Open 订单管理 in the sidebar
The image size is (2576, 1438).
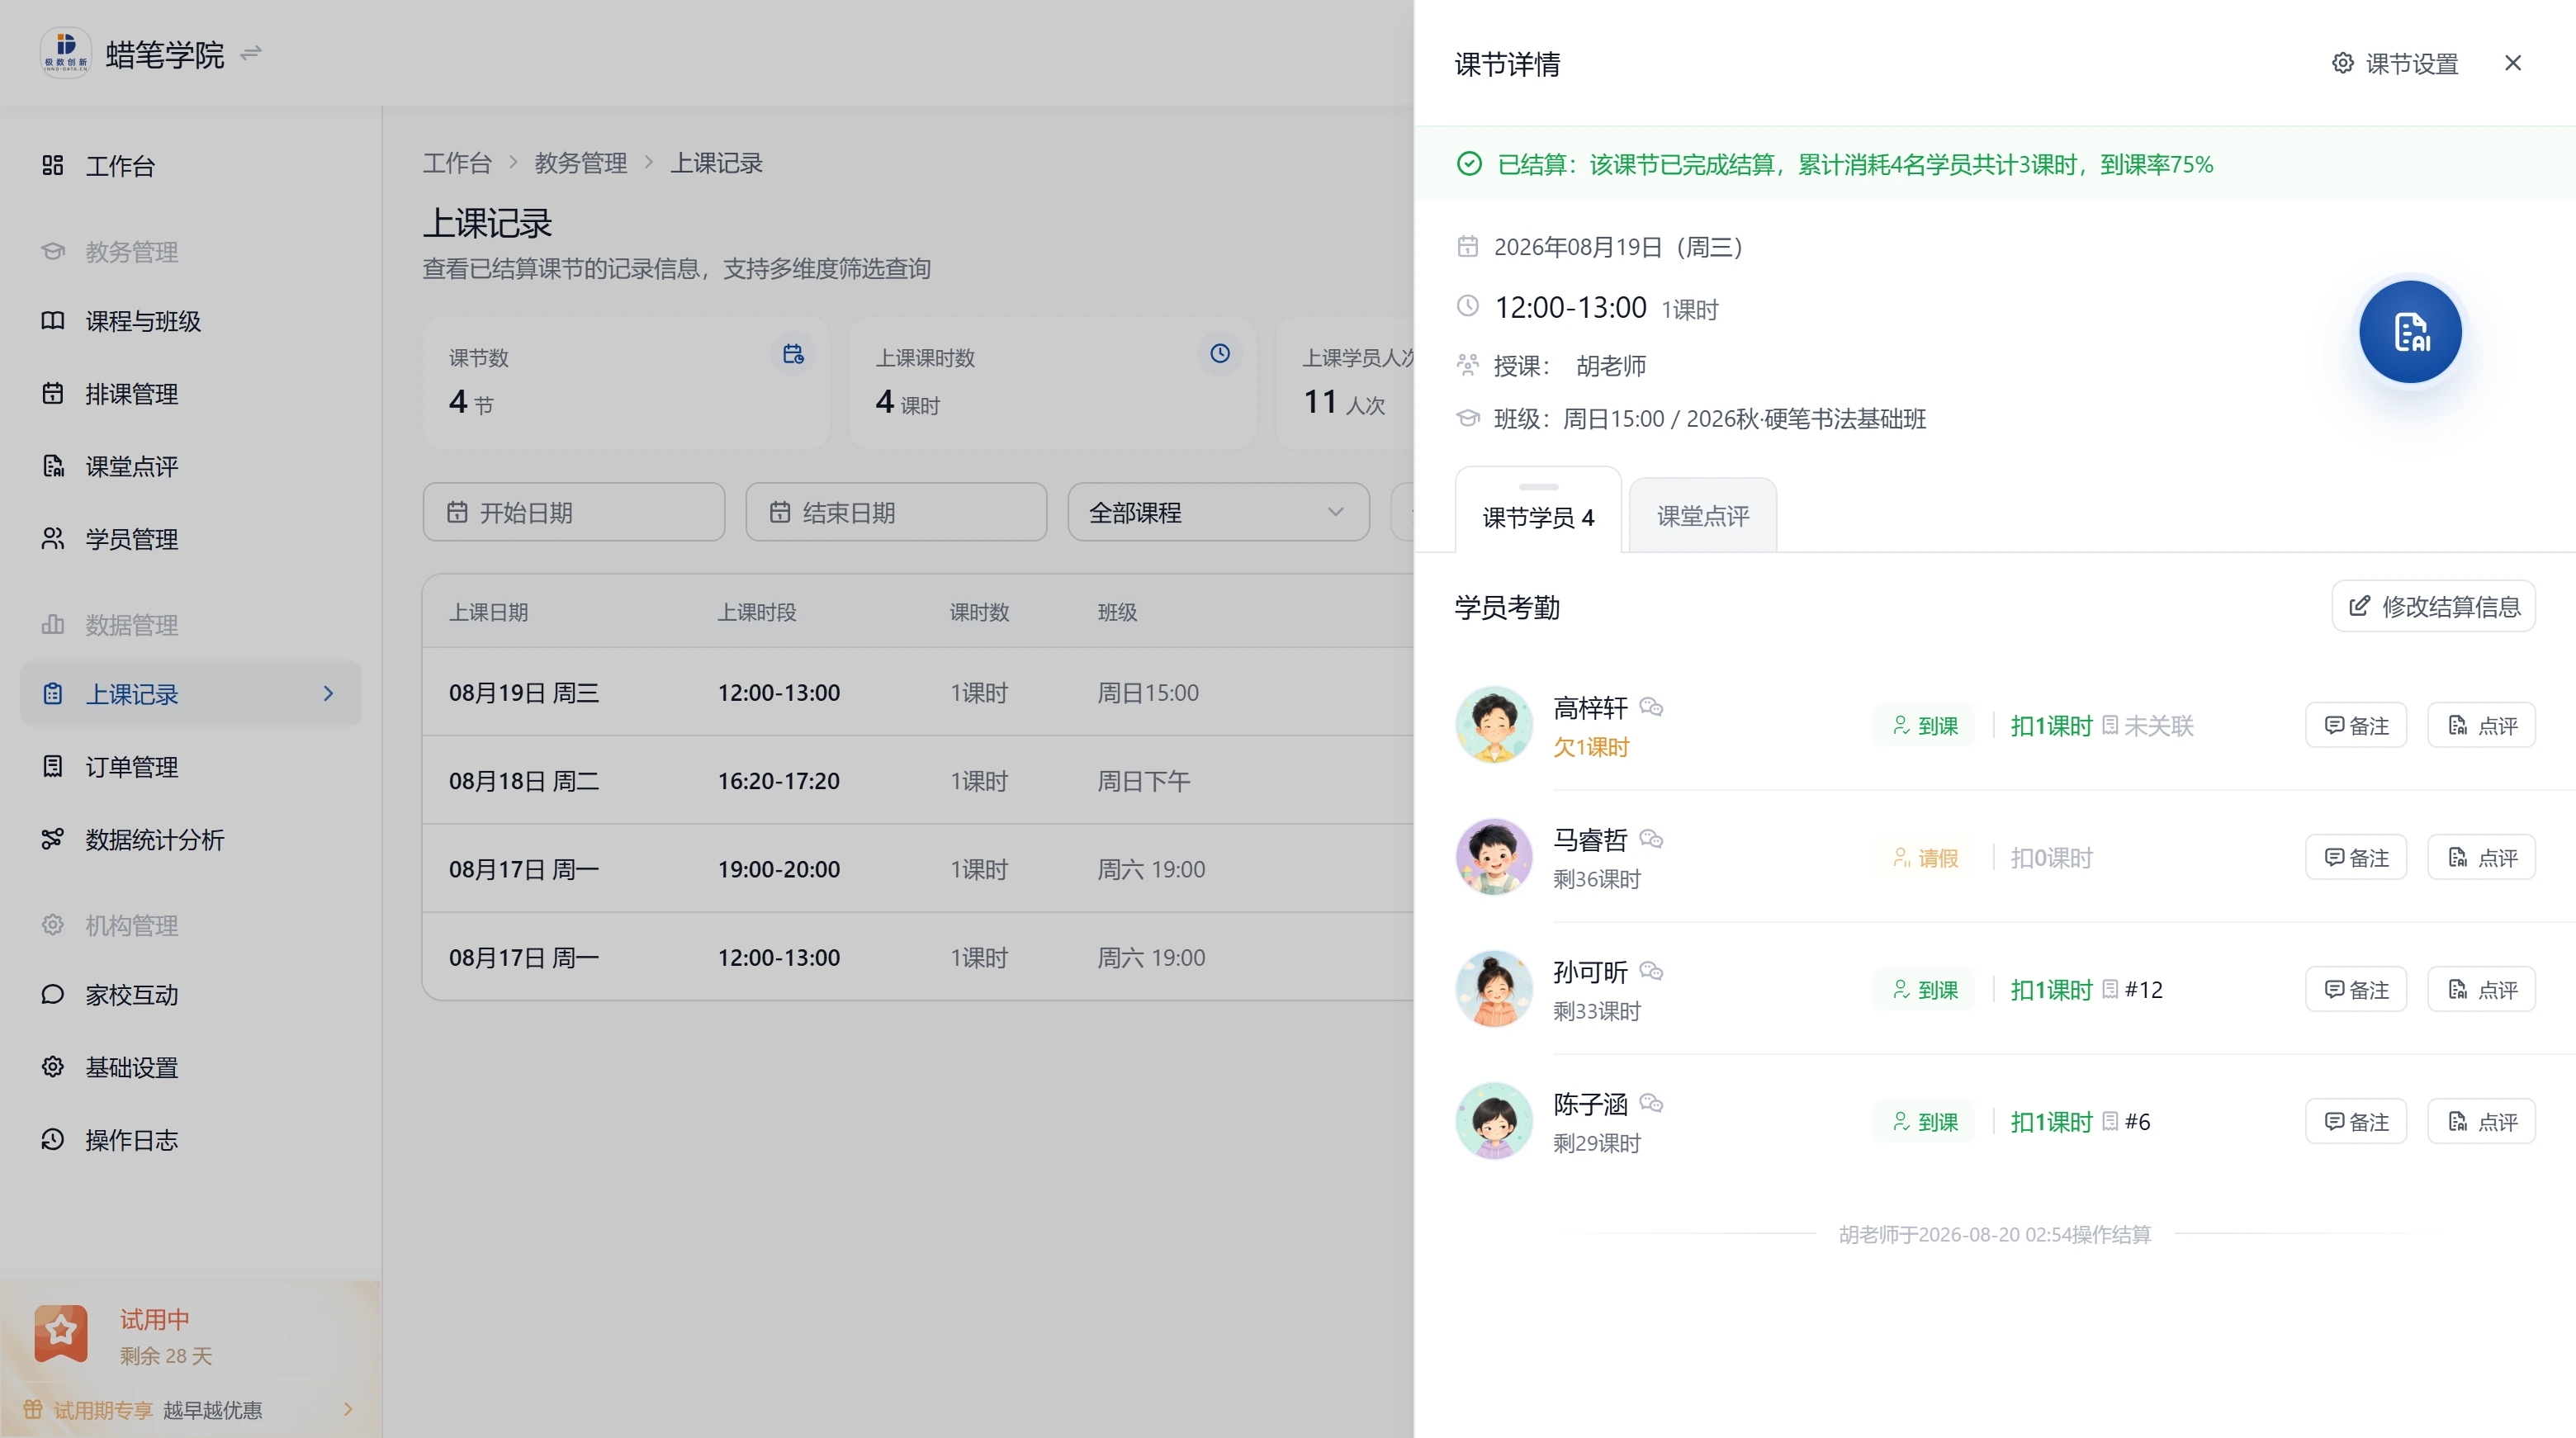[190, 767]
